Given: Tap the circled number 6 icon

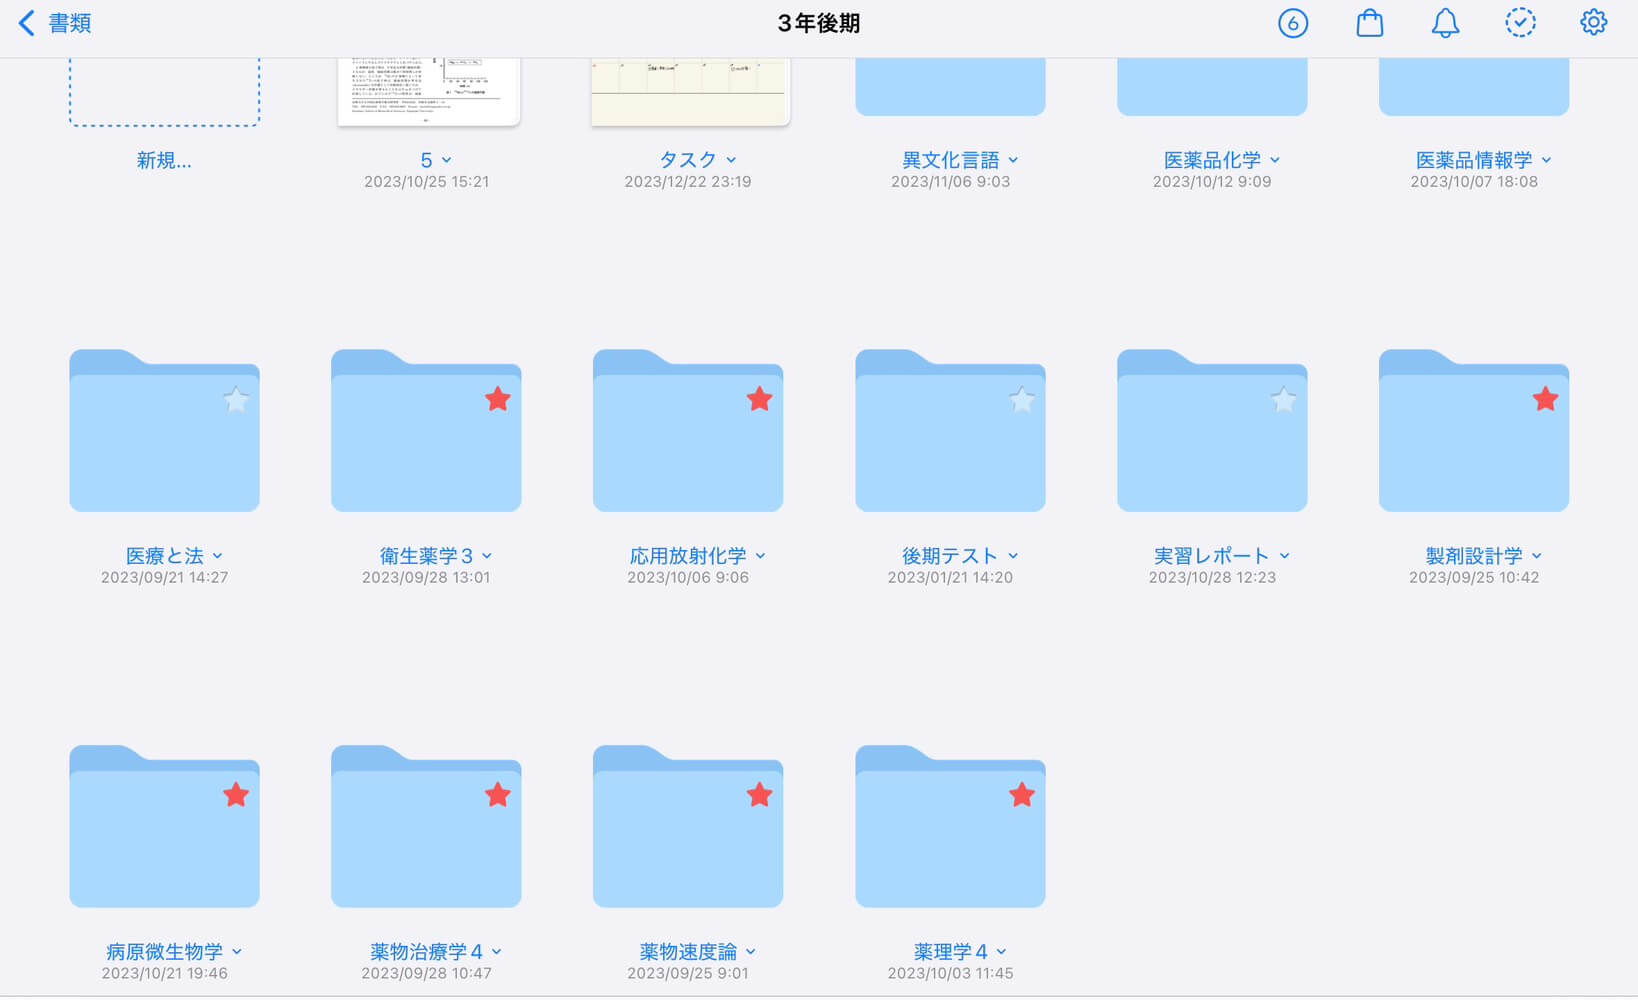Looking at the screenshot, I should 1292,23.
